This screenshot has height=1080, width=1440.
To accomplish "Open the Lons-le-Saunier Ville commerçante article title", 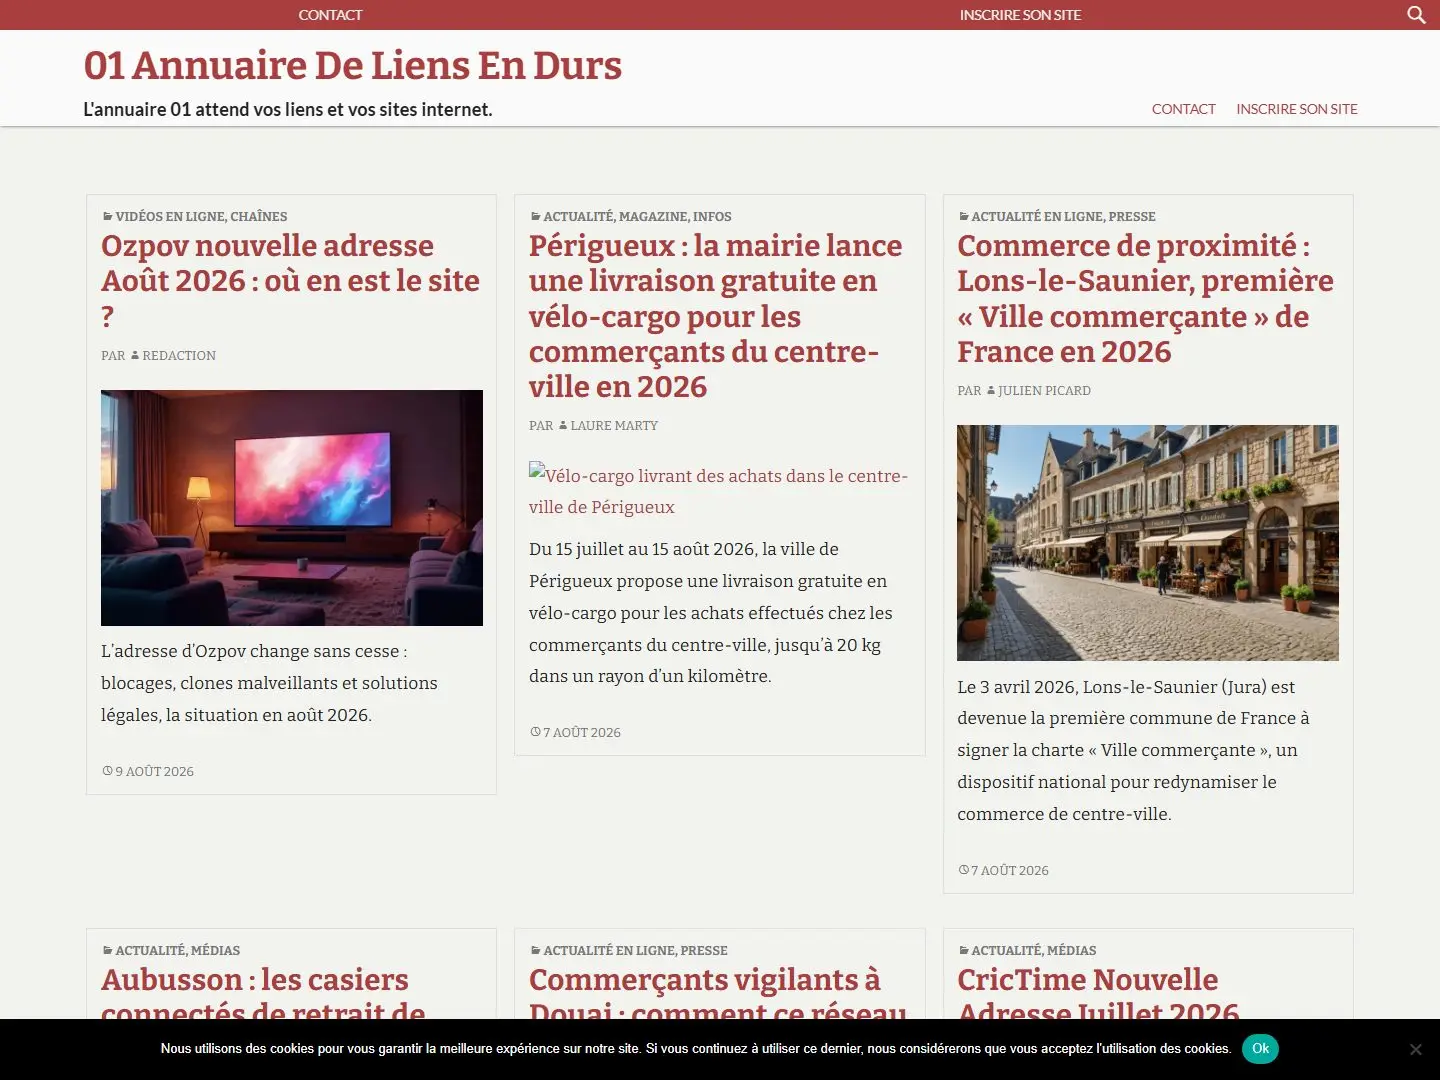I will pos(1145,298).
